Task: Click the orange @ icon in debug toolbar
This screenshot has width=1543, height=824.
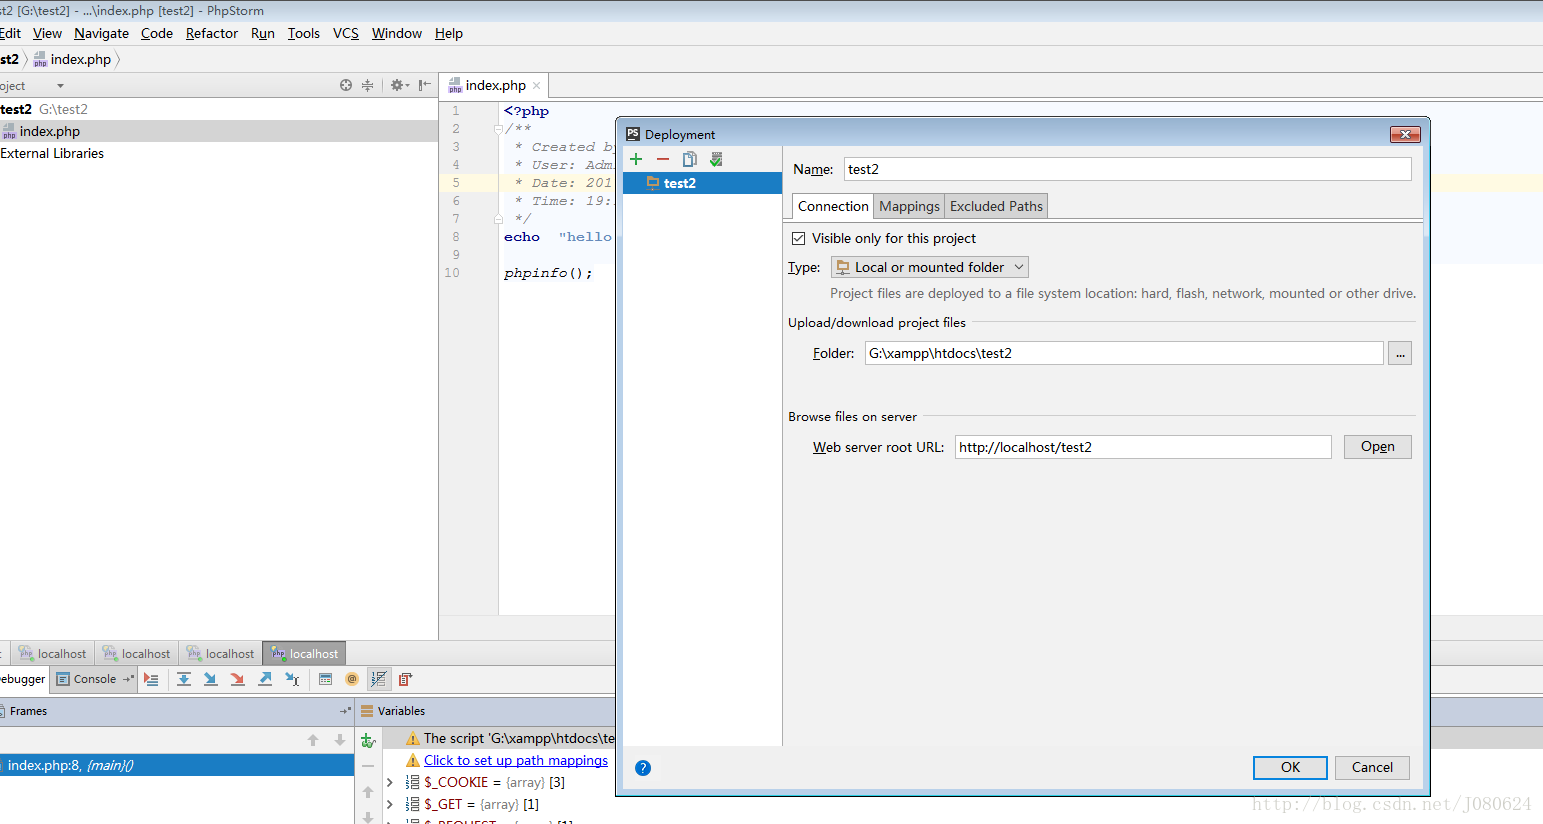Action: [x=352, y=679]
